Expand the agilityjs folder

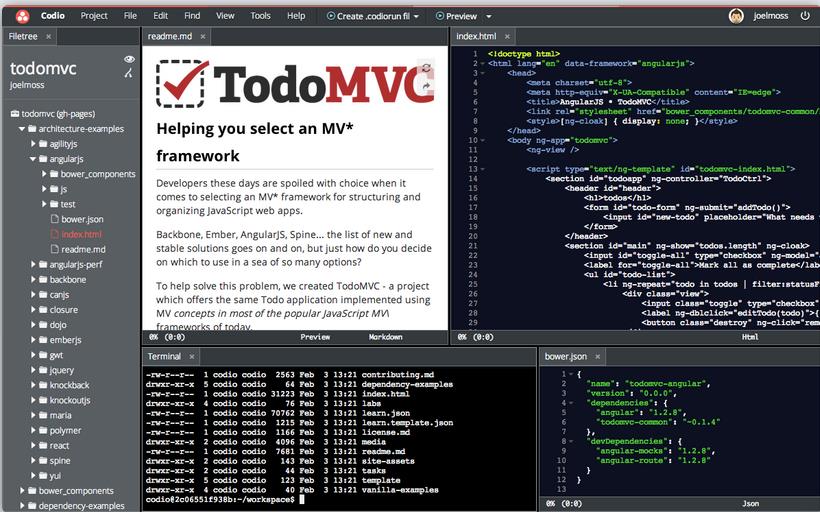click(x=33, y=144)
